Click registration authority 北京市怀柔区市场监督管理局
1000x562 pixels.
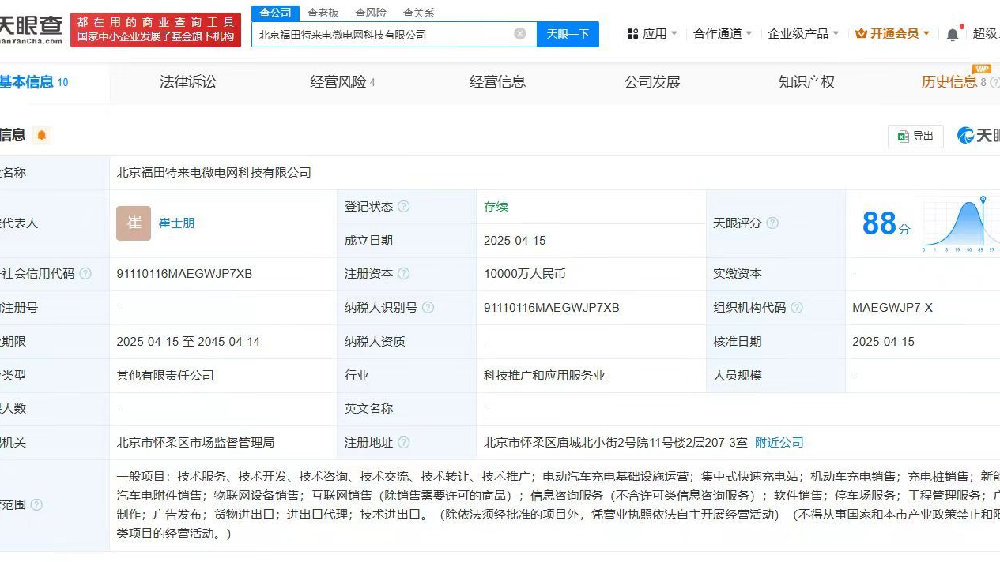pos(195,442)
